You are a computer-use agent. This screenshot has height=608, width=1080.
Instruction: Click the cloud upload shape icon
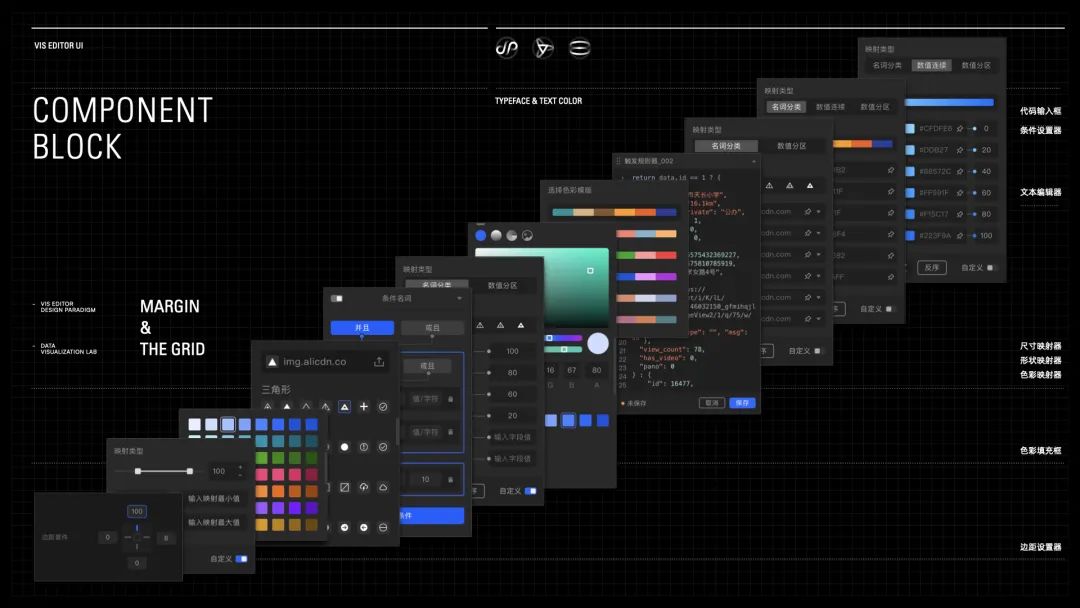[363, 487]
